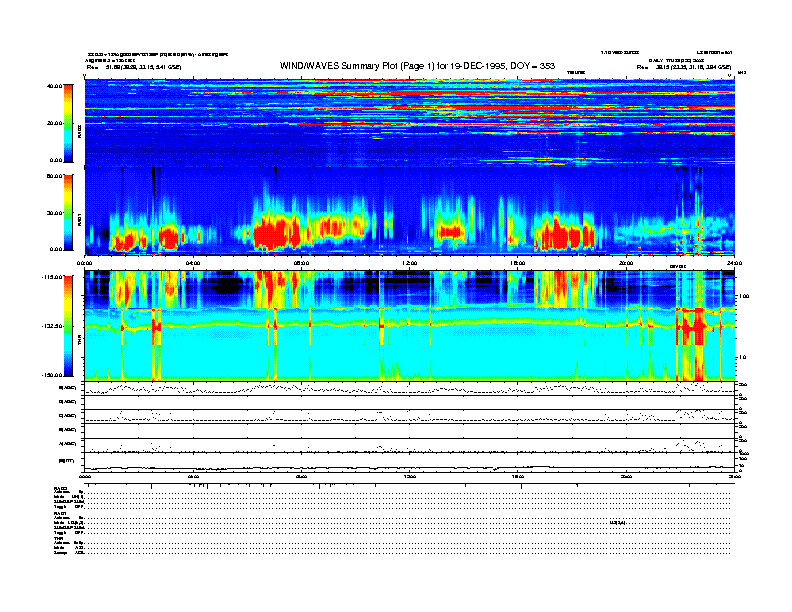Click the vertical RAD1 axis label
Viewport: 792px width, 612px height.
pos(79,219)
